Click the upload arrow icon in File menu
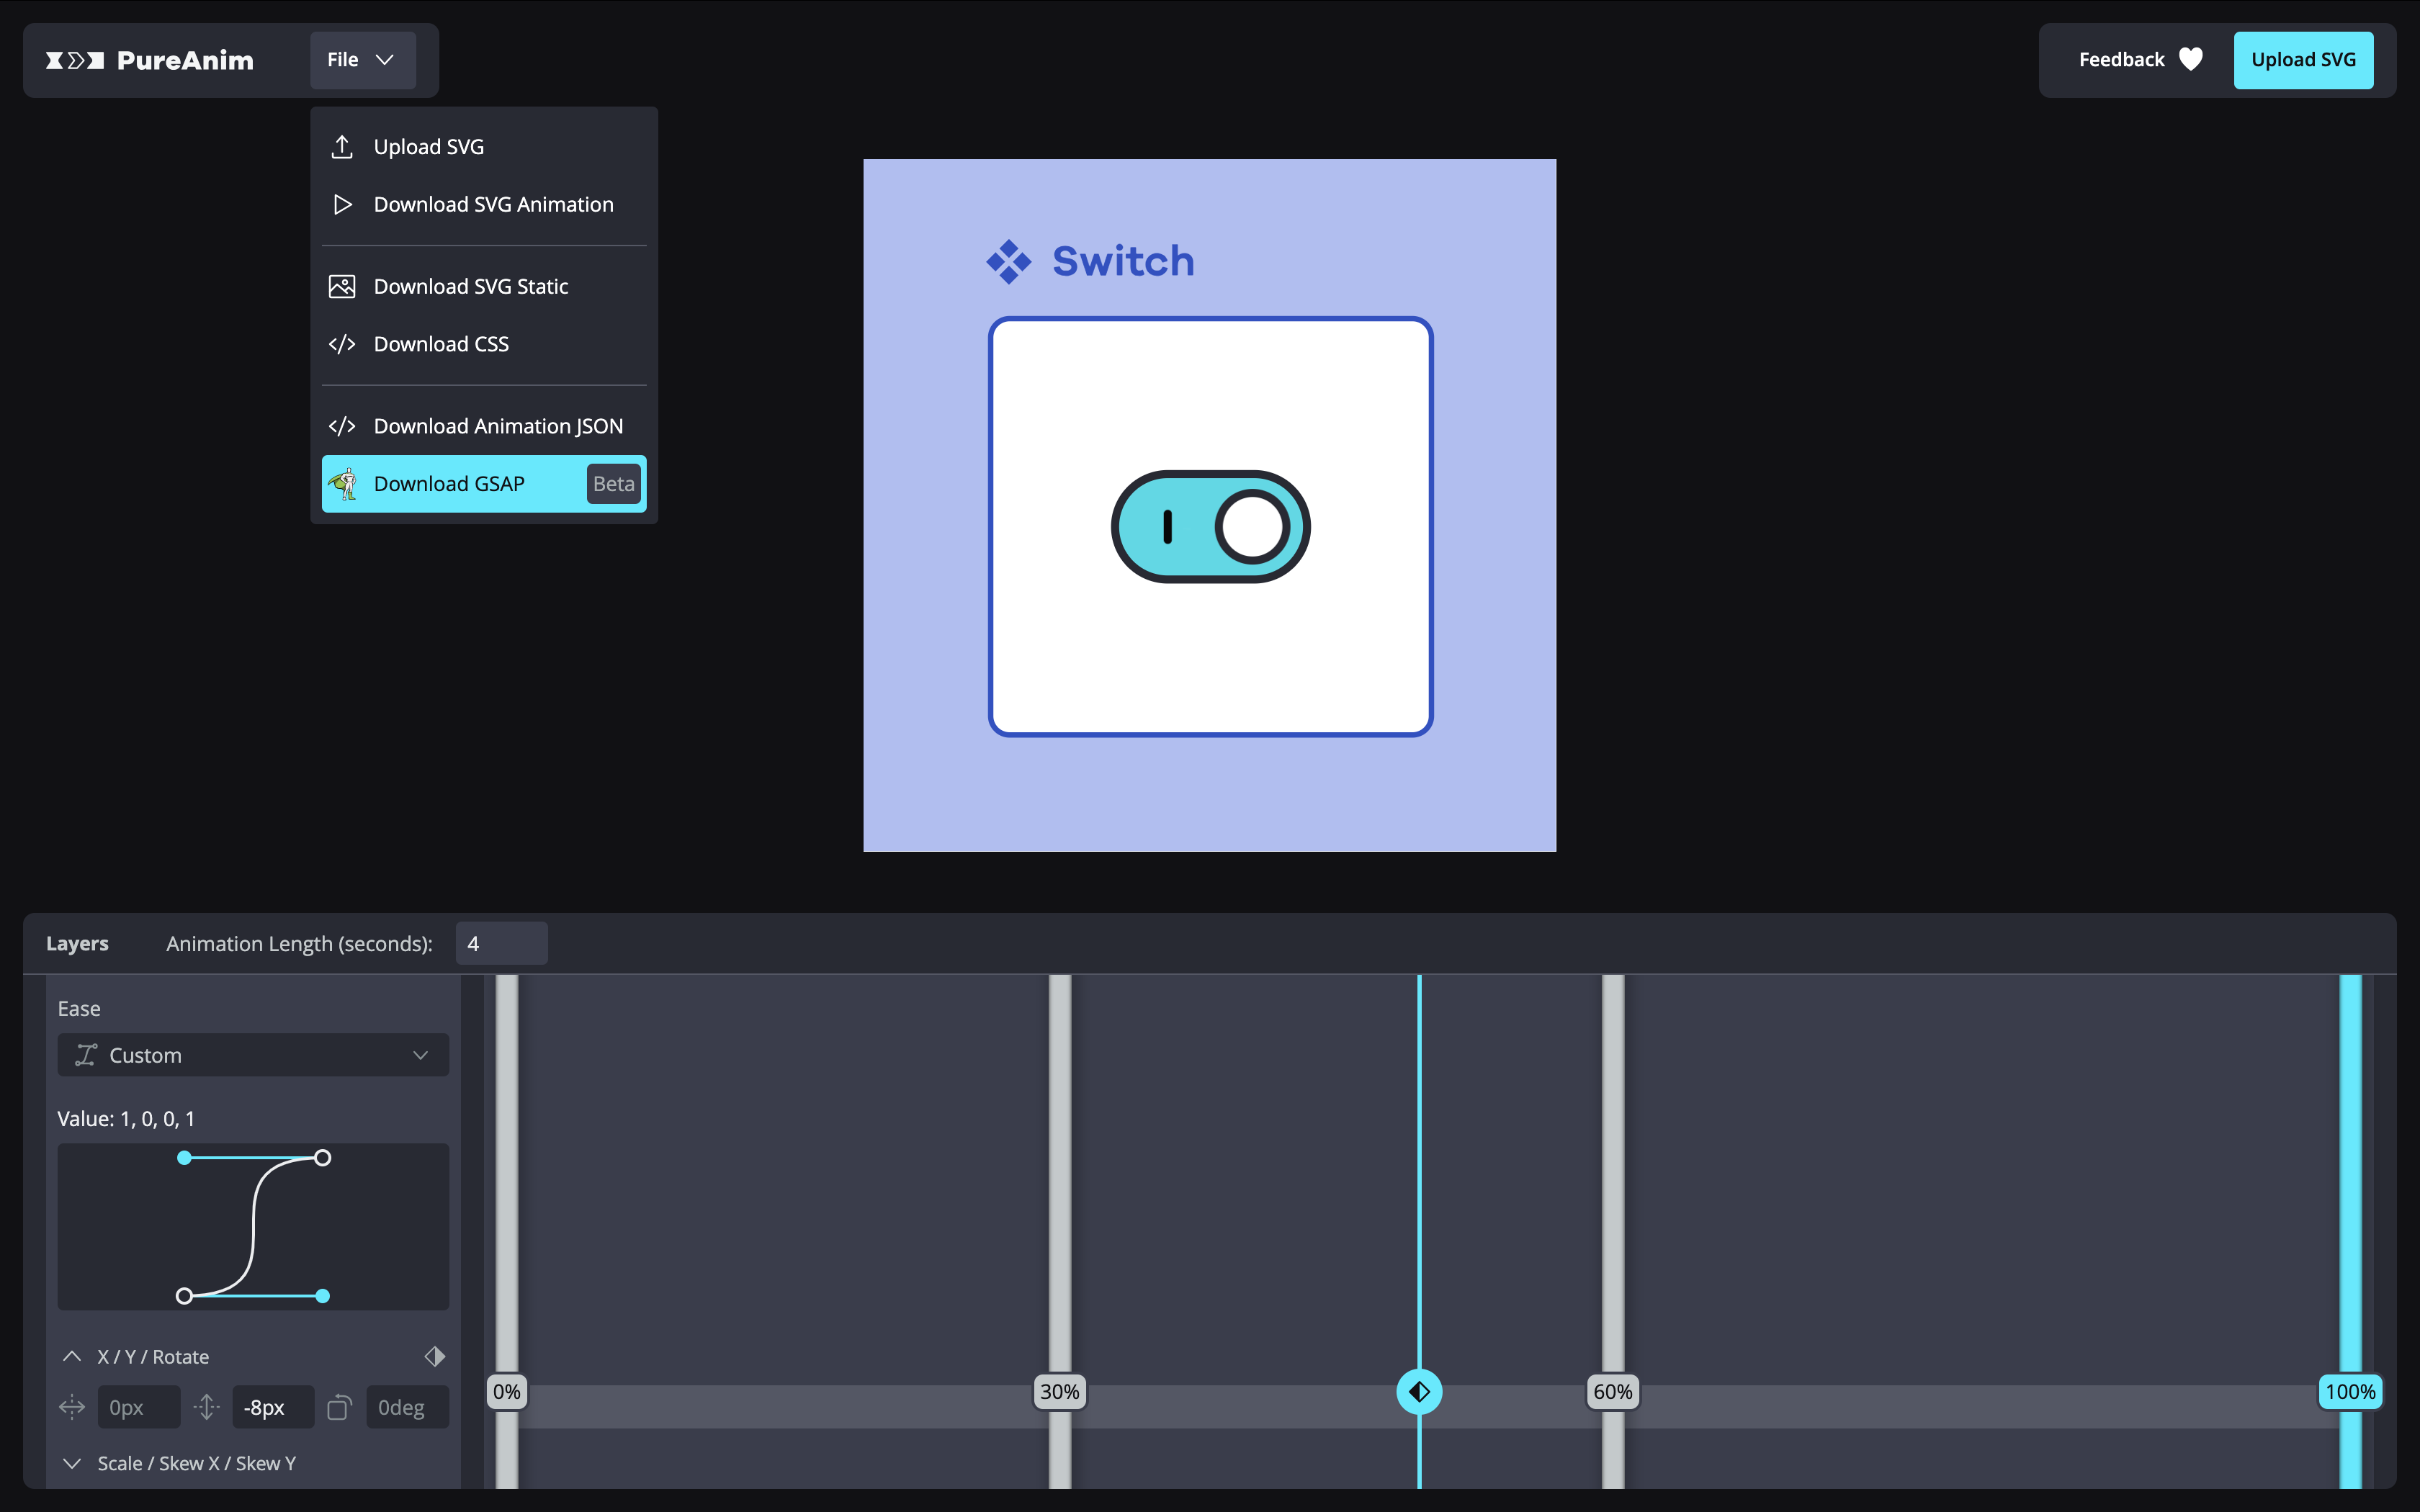This screenshot has width=2420, height=1512. (x=342, y=147)
